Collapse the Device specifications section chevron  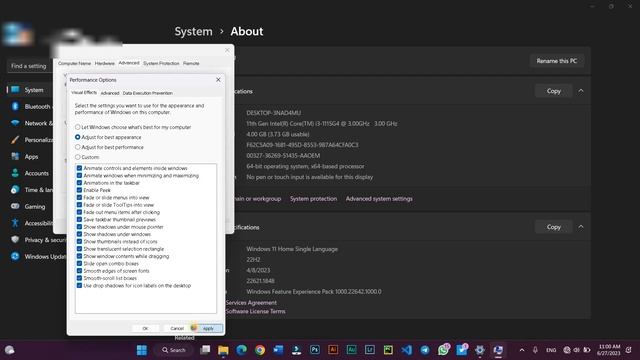tap(581, 91)
